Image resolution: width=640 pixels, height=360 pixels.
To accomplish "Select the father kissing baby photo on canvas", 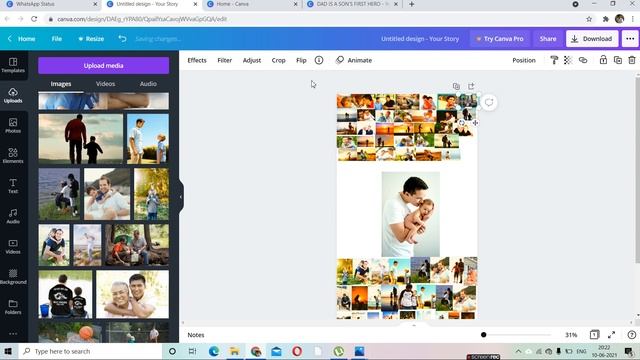I will point(411,214).
